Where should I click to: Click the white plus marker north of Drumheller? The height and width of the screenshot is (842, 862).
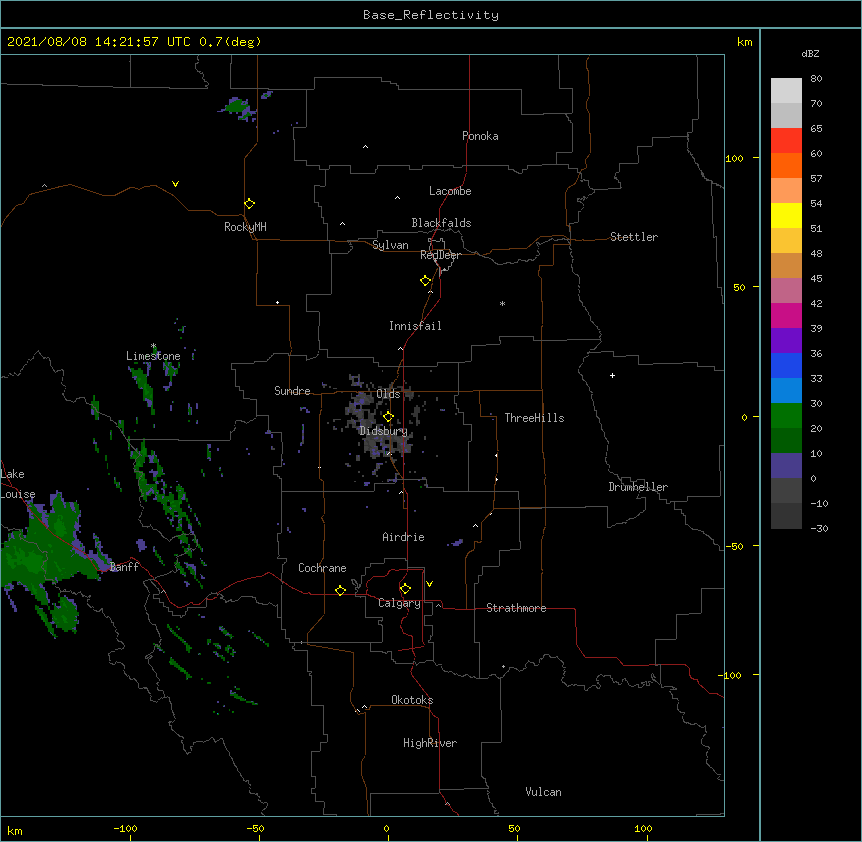point(612,375)
